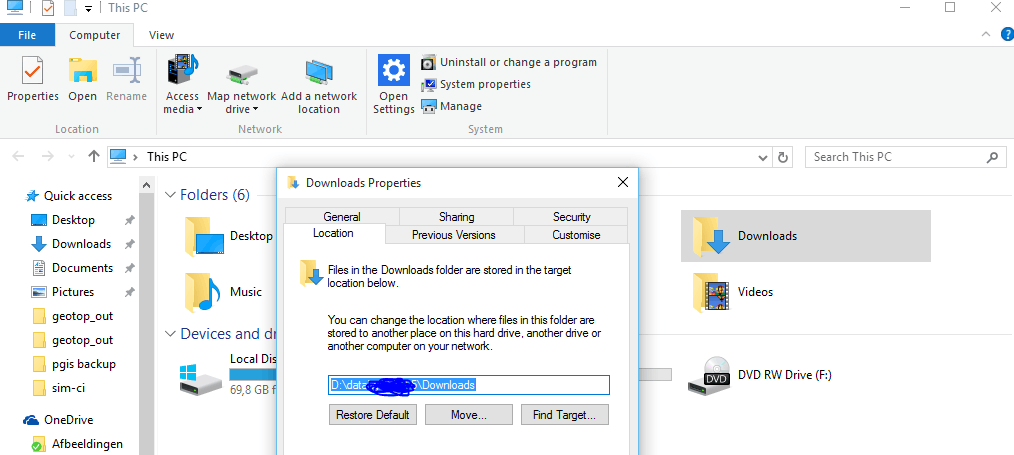Click the pin icon beside Pictures
This screenshot has width=1014, height=455.
129,292
